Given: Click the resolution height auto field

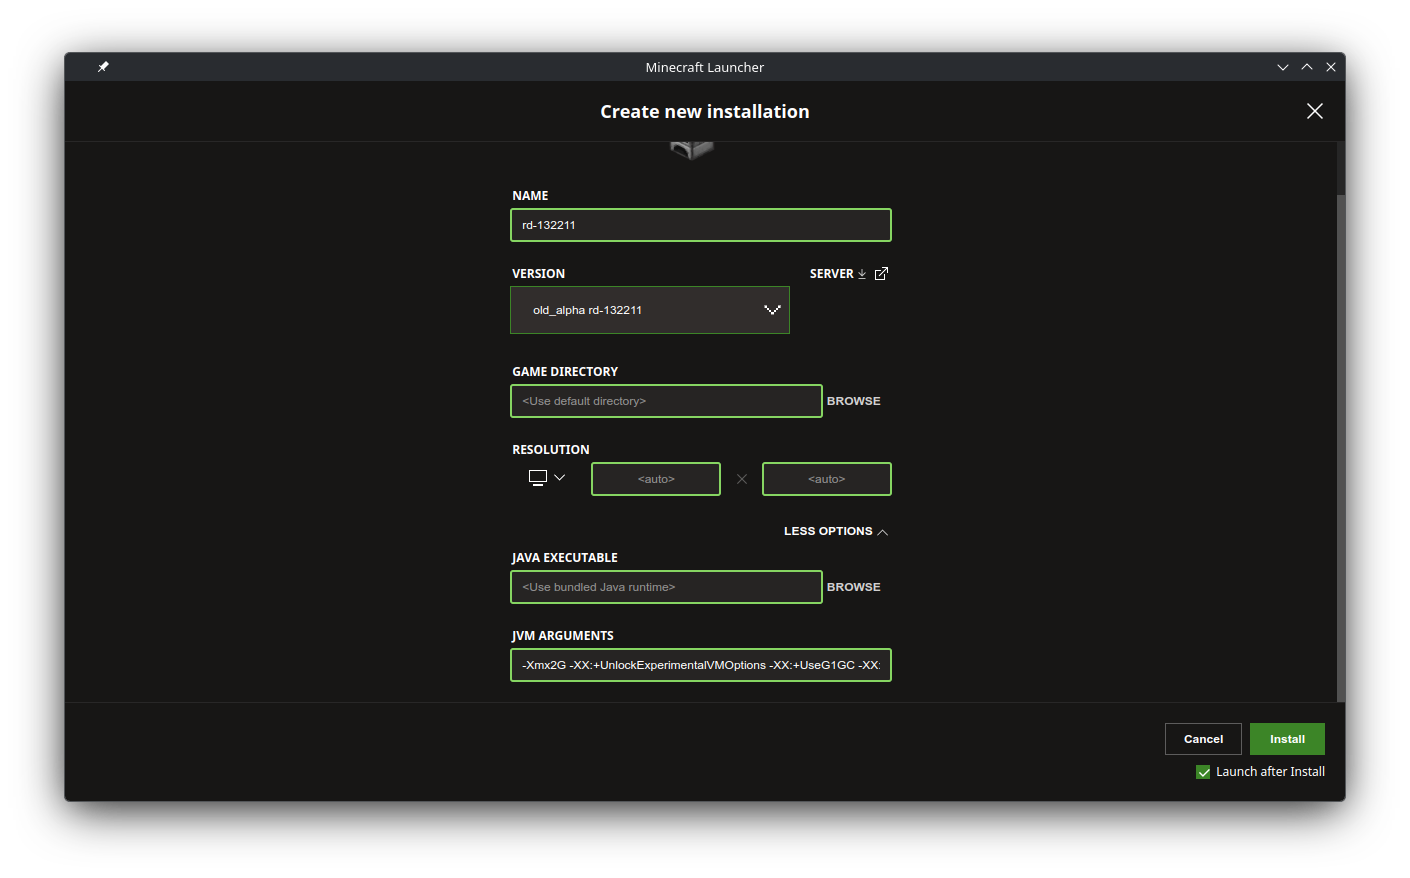Looking at the screenshot, I should [827, 479].
